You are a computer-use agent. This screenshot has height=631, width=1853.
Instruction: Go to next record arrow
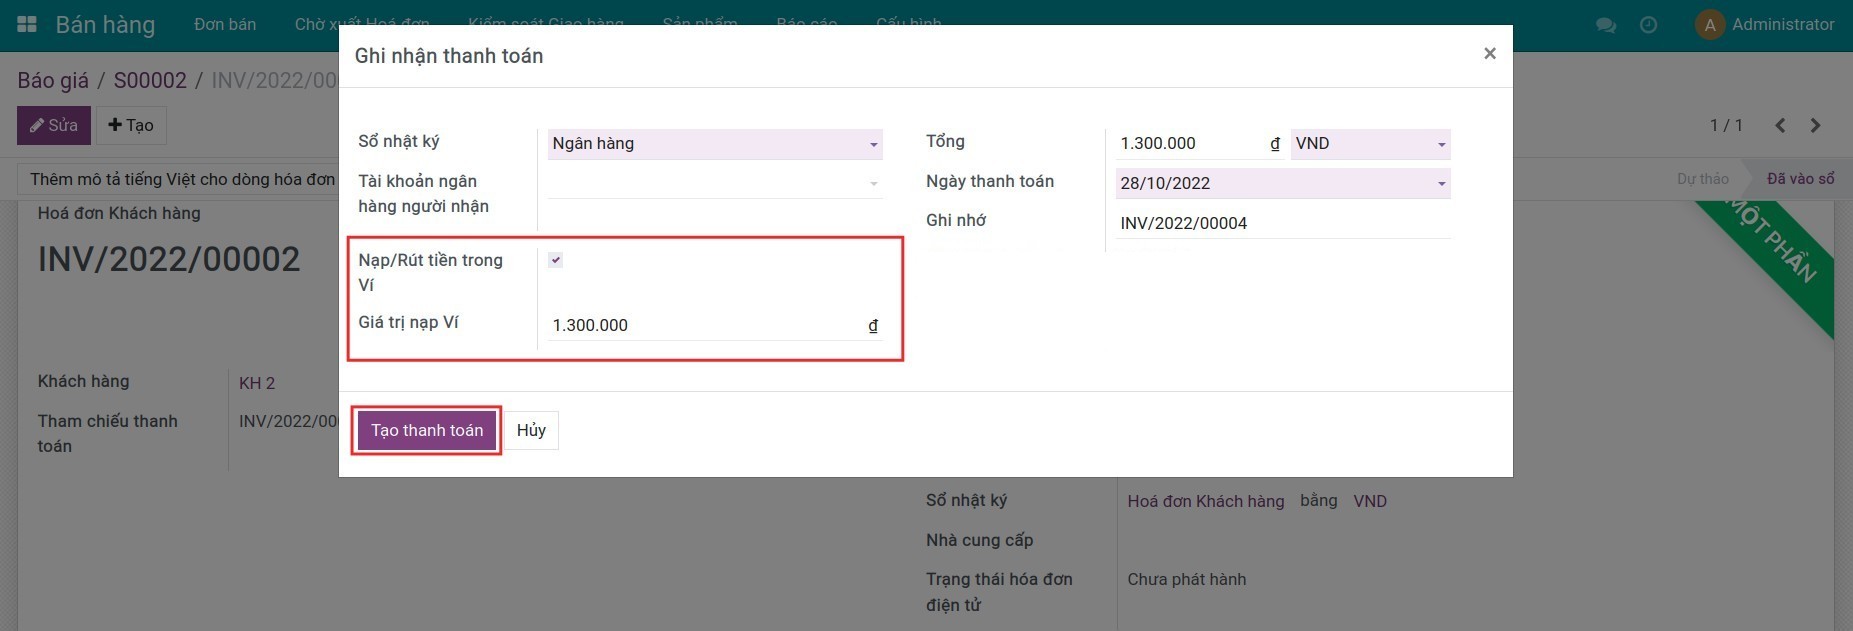click(x=1815, y=125)
